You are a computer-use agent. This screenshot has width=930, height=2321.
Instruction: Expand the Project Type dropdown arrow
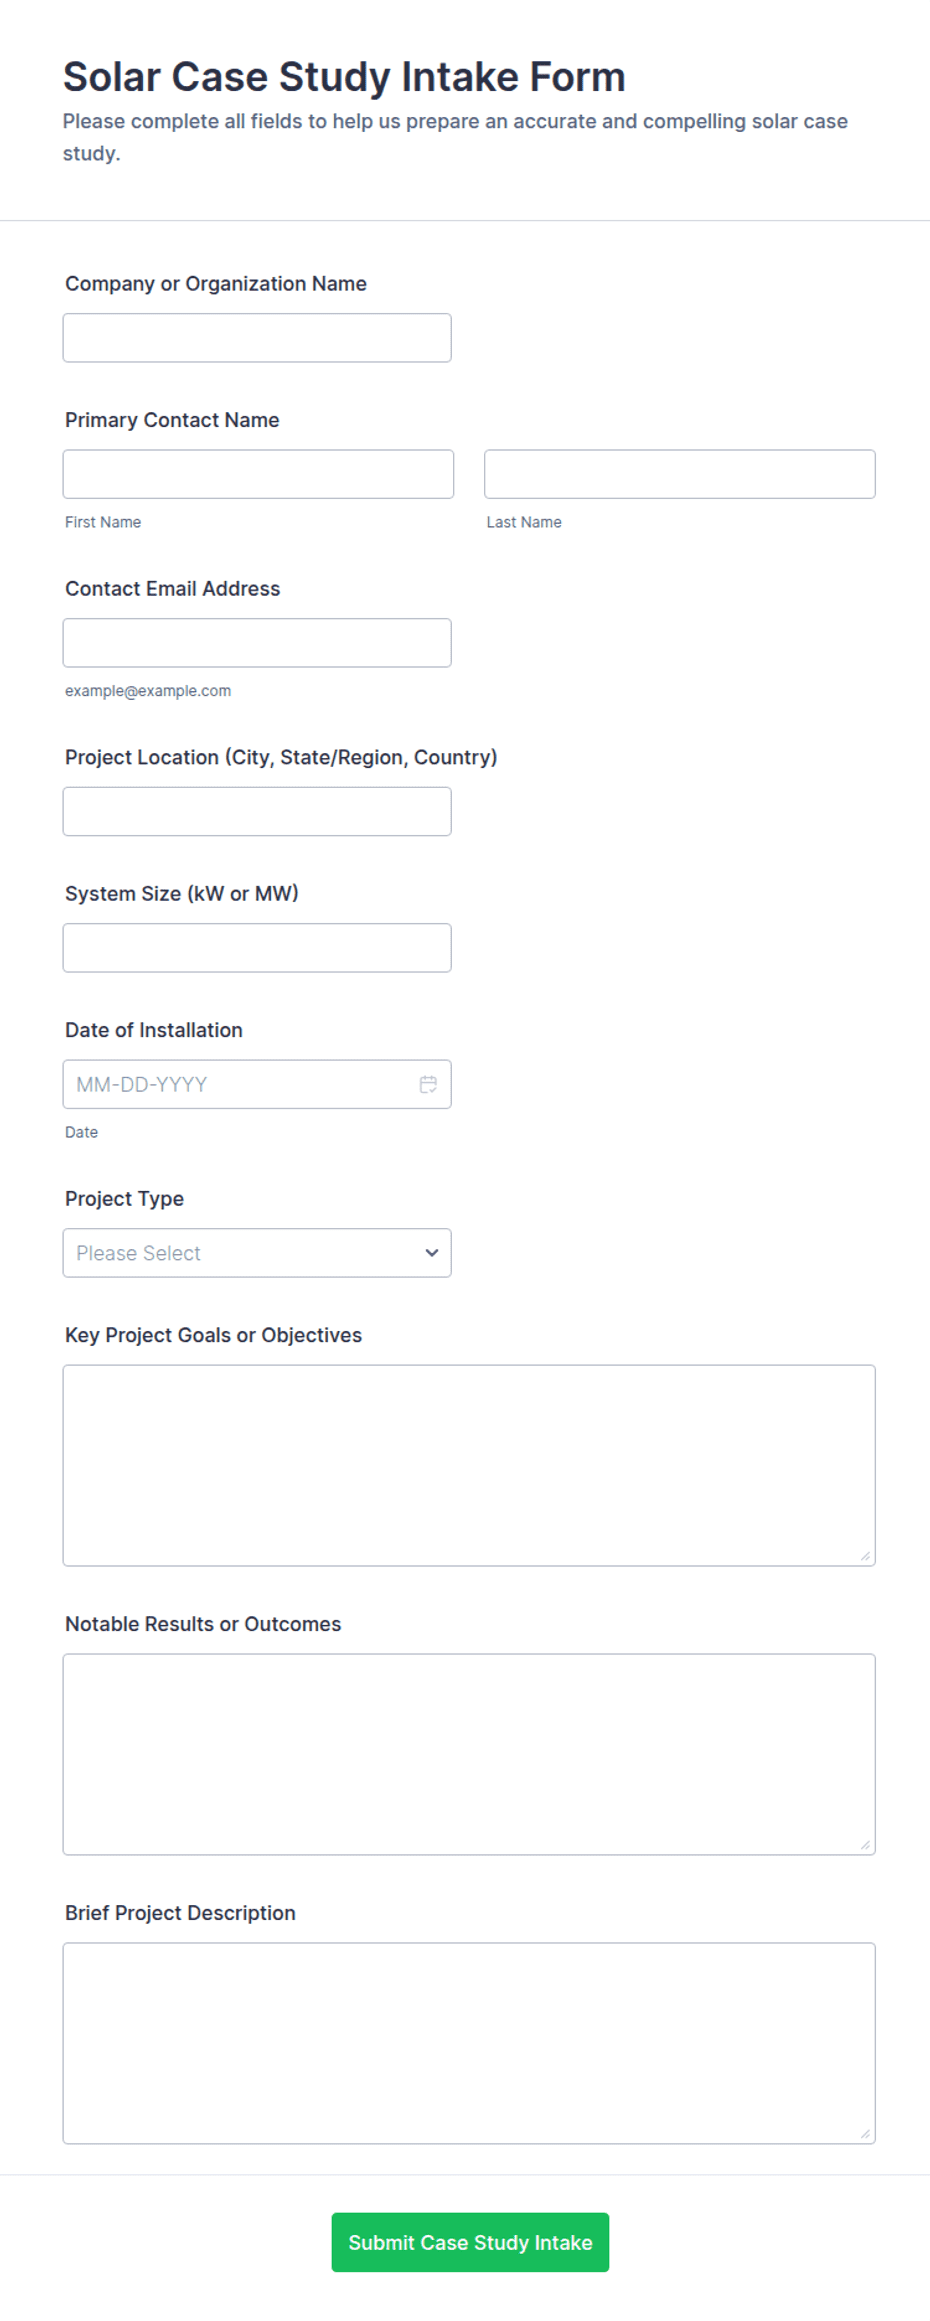[432, 1253]
